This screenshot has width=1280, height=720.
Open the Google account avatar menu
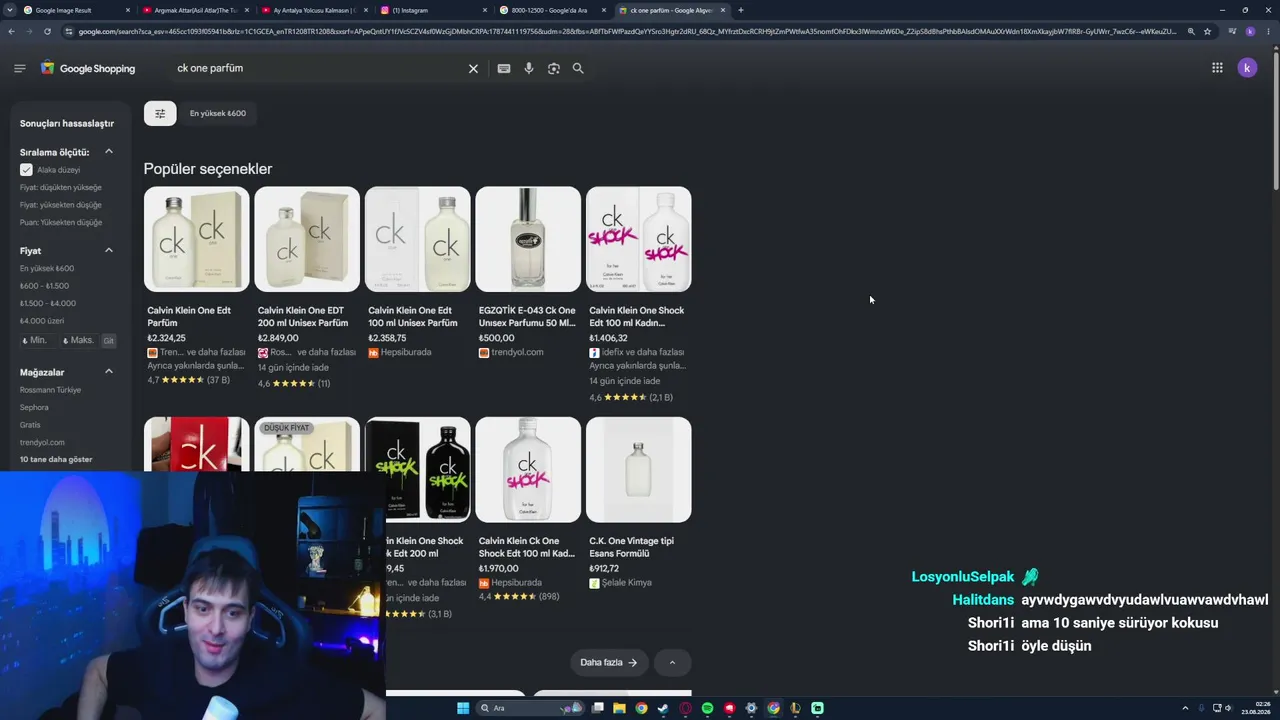tap(1247, 68)
